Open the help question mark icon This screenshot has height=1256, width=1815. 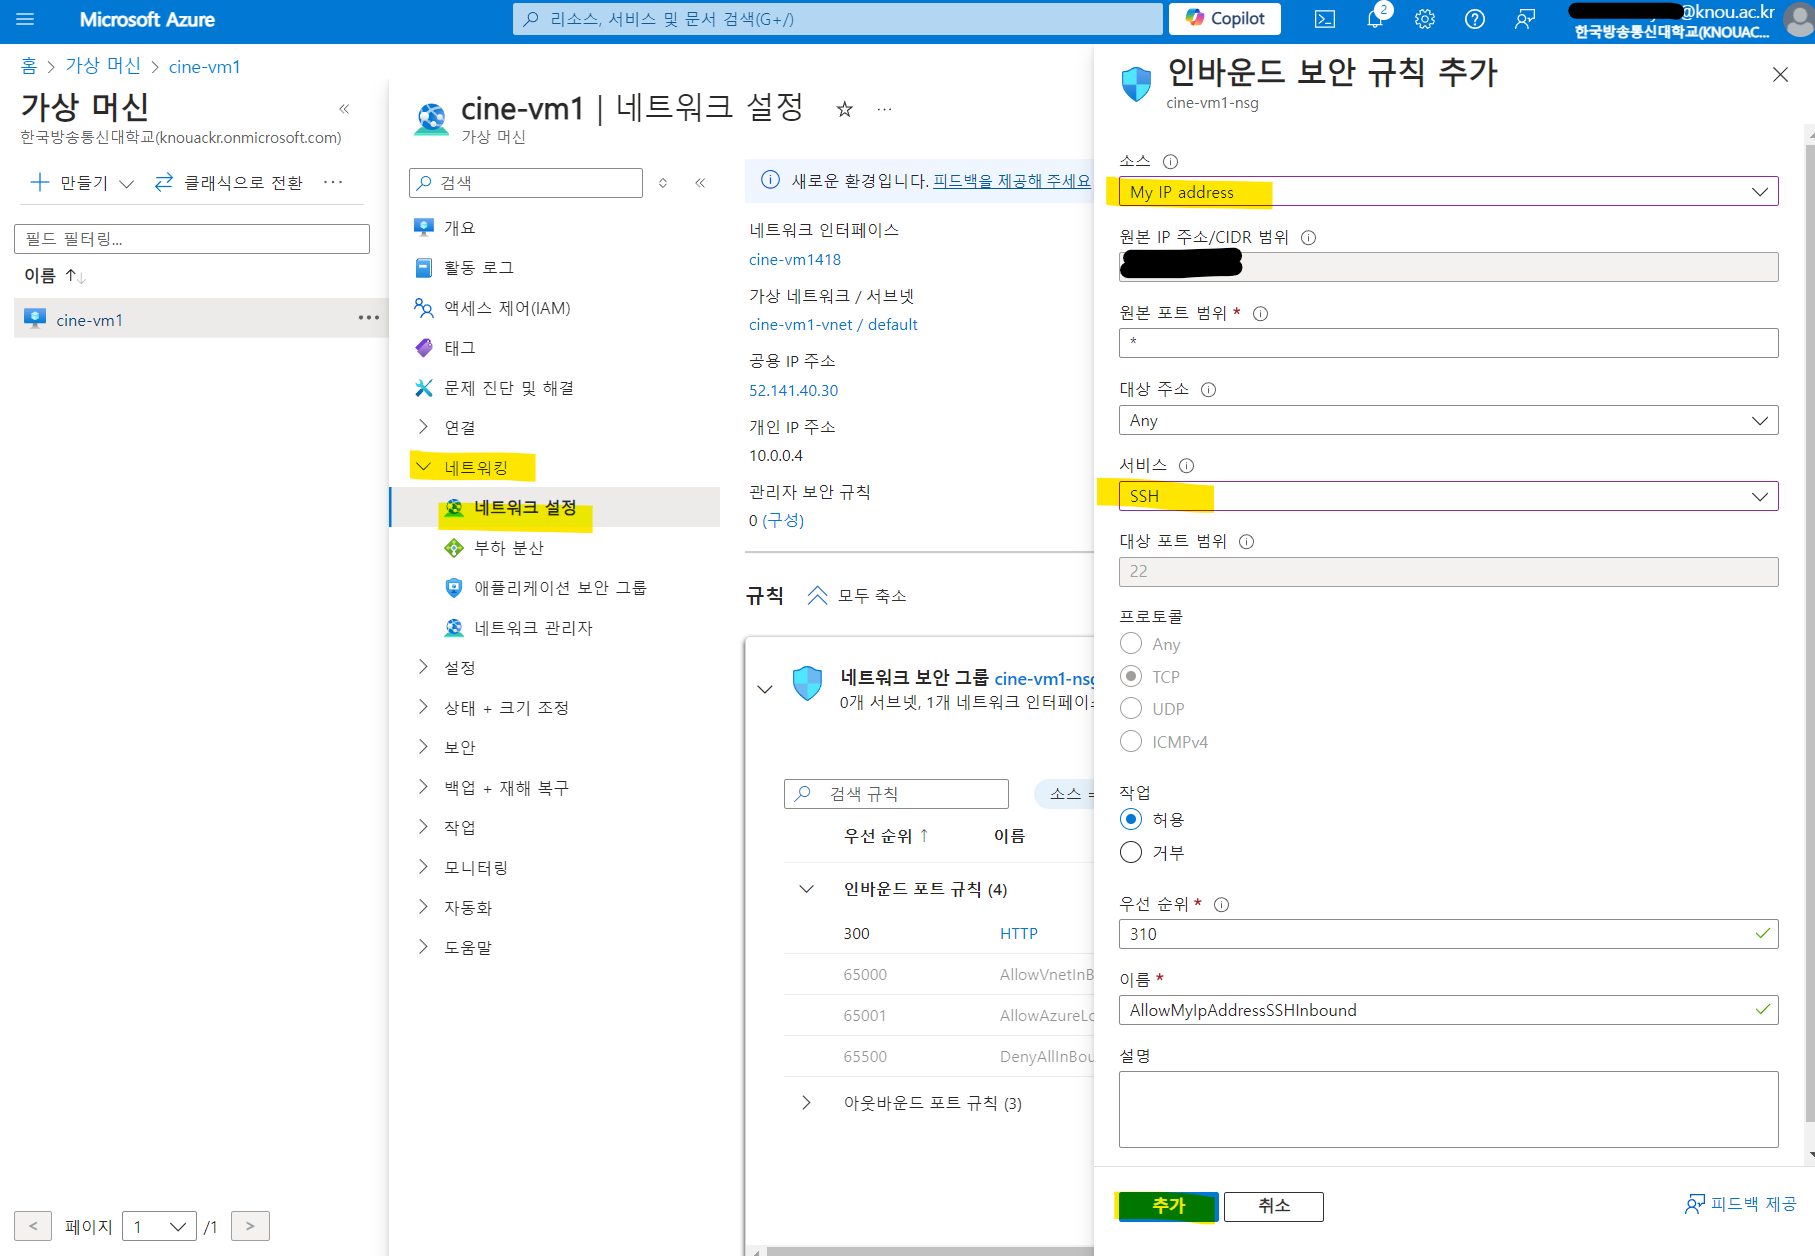(1475, 19)
